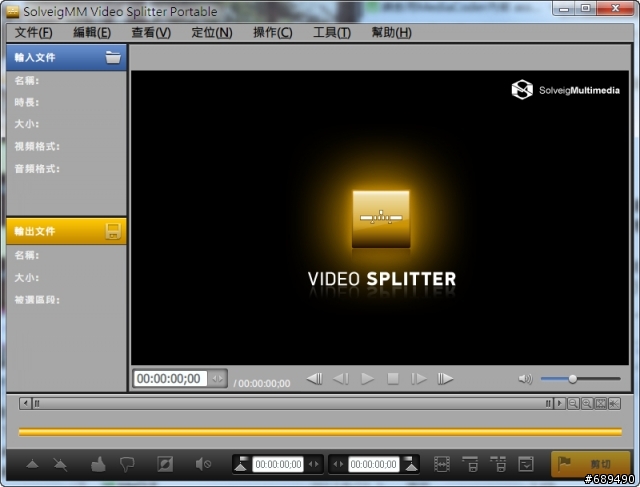This screenshot has height=487, width=640.
Task: Click the batch task window icon
Action: click(526, 464)
